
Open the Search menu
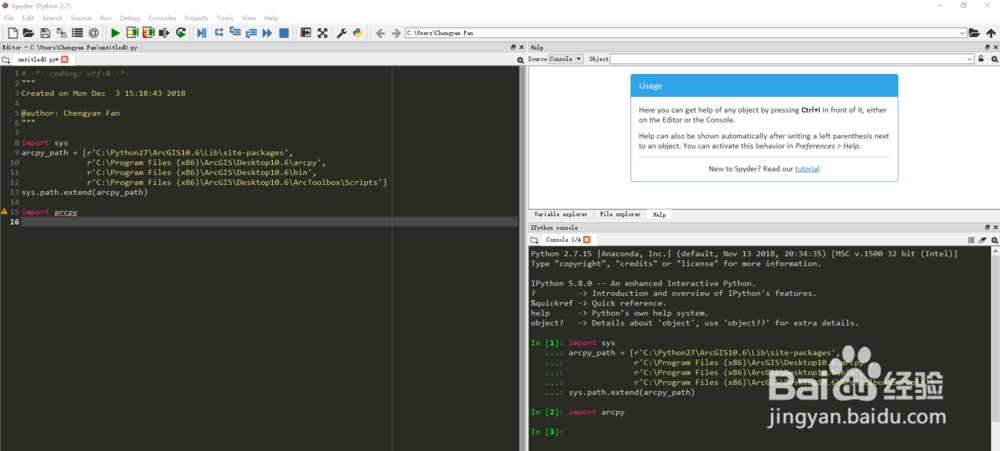point(52,18)
